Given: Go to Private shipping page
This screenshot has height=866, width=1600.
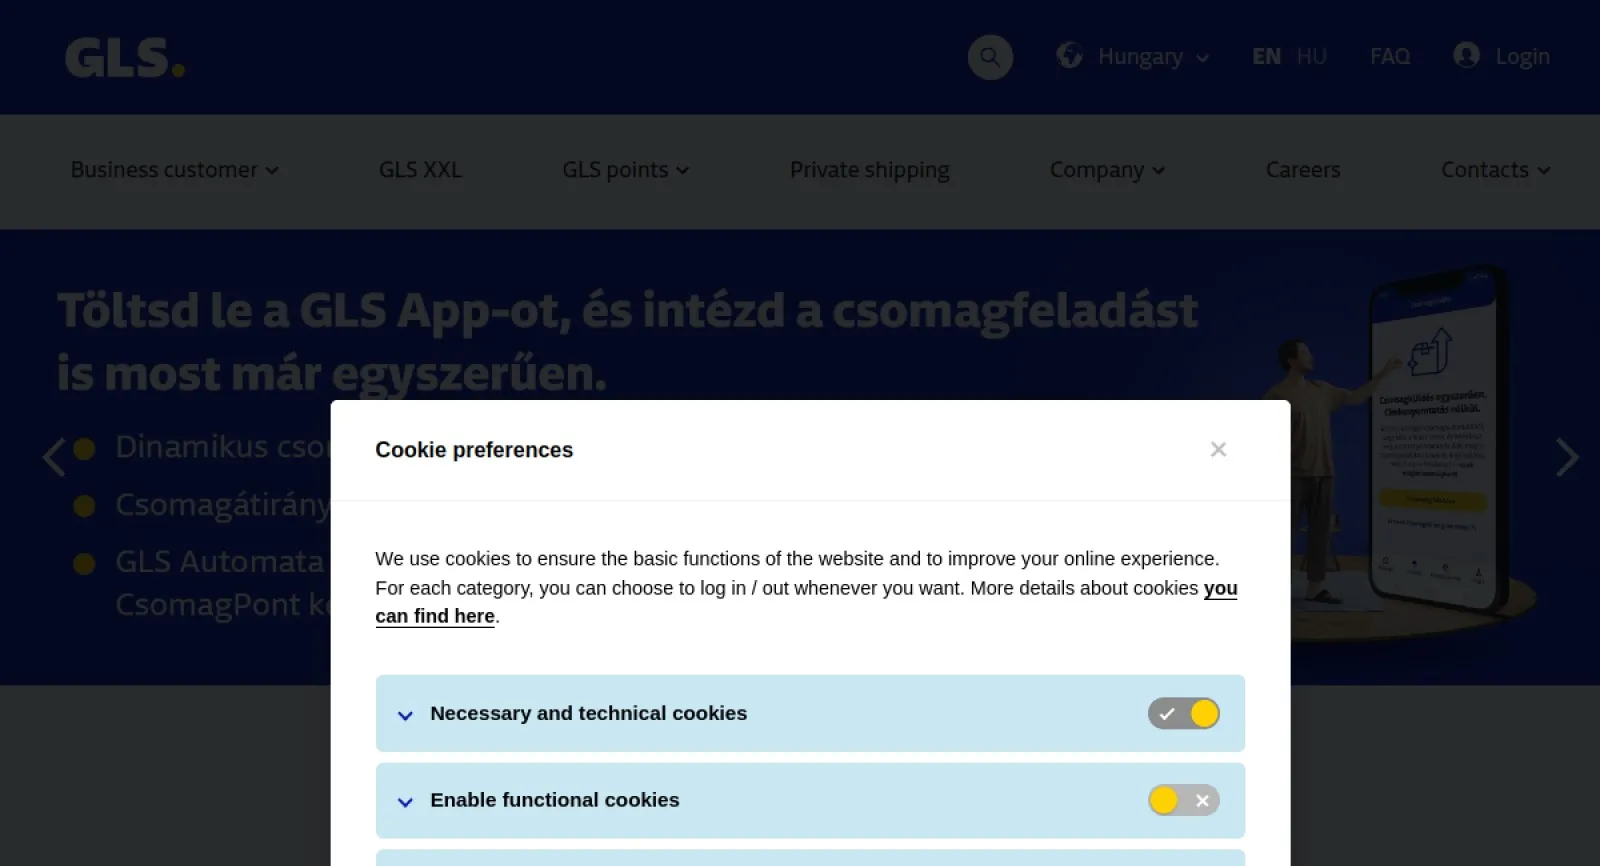Looking at the screenshot, I should tap(870, 170).
